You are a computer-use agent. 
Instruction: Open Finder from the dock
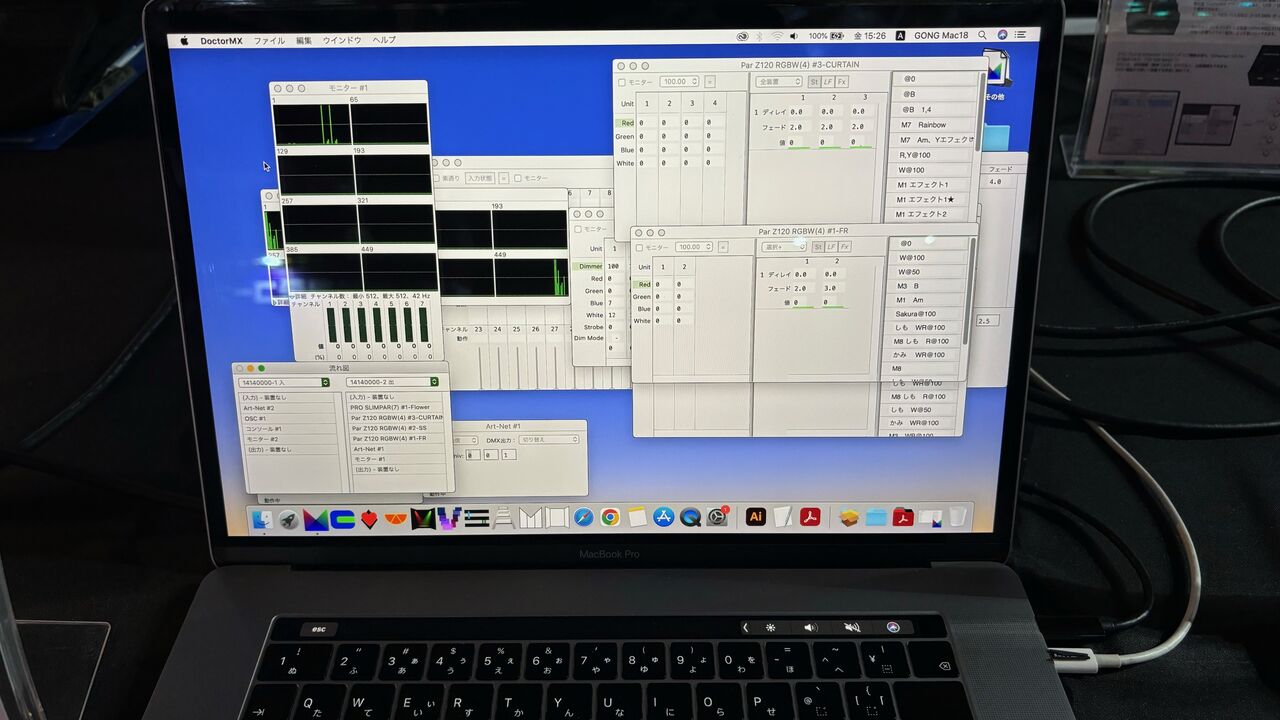262,519
